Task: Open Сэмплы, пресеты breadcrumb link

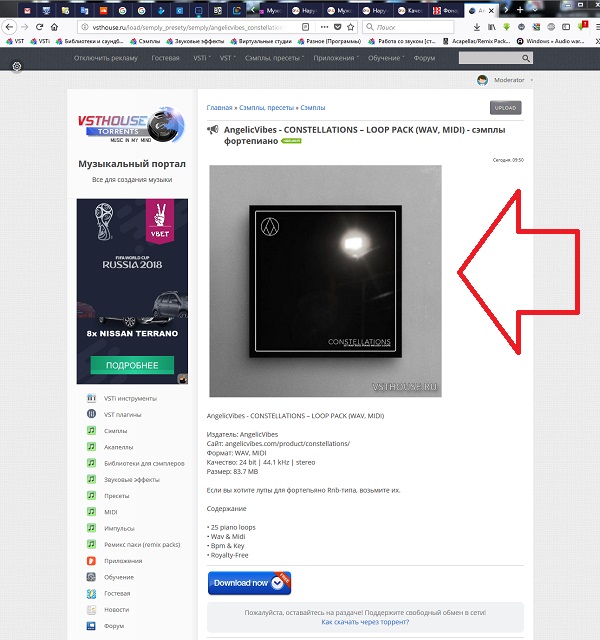Action: pyautogui.click(x=266, y=108)
